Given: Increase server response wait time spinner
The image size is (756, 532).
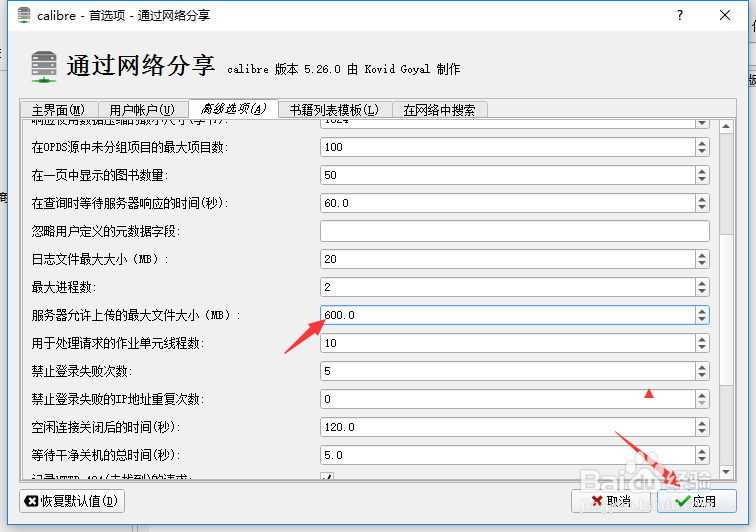Looking at the screenshot, I should click(702, 199).
